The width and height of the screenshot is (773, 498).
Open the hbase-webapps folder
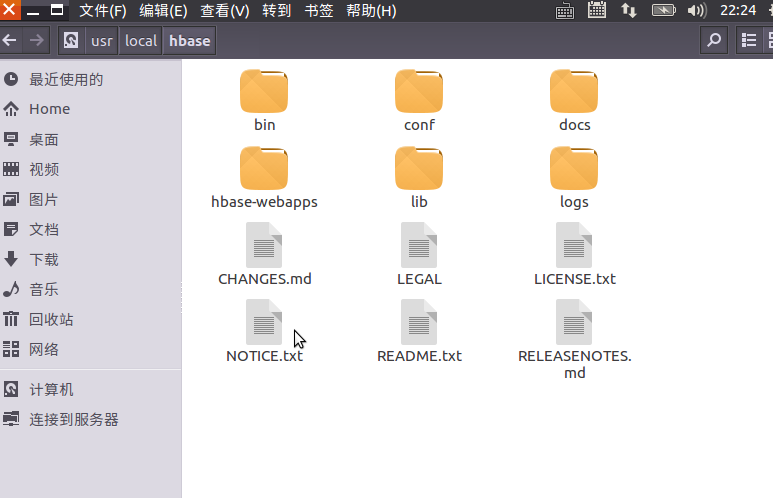tap(264, 169)
